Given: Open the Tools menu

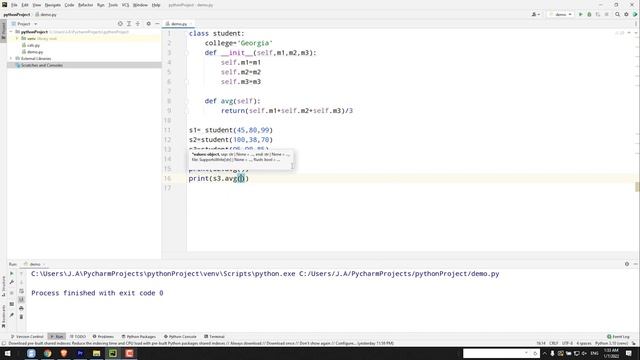Looking at the screenshot, I should point(113,5).
